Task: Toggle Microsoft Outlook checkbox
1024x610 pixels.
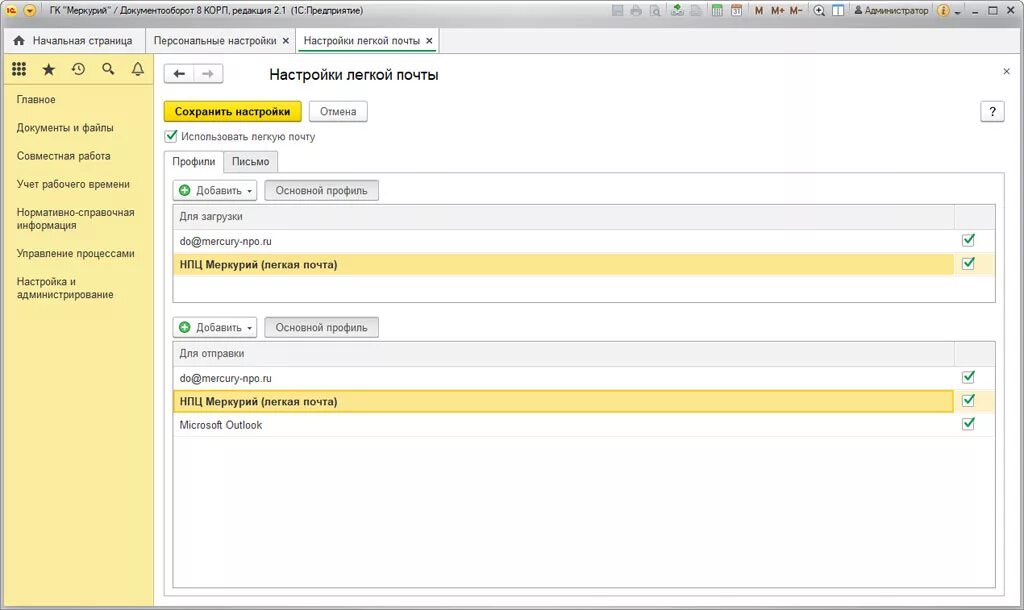Action: 968,424
